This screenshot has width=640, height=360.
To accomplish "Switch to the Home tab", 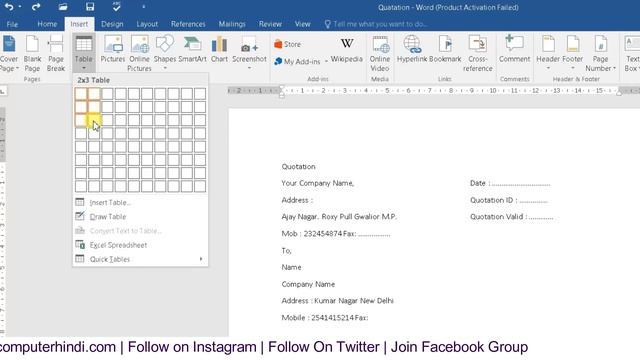I will point(47,24).
